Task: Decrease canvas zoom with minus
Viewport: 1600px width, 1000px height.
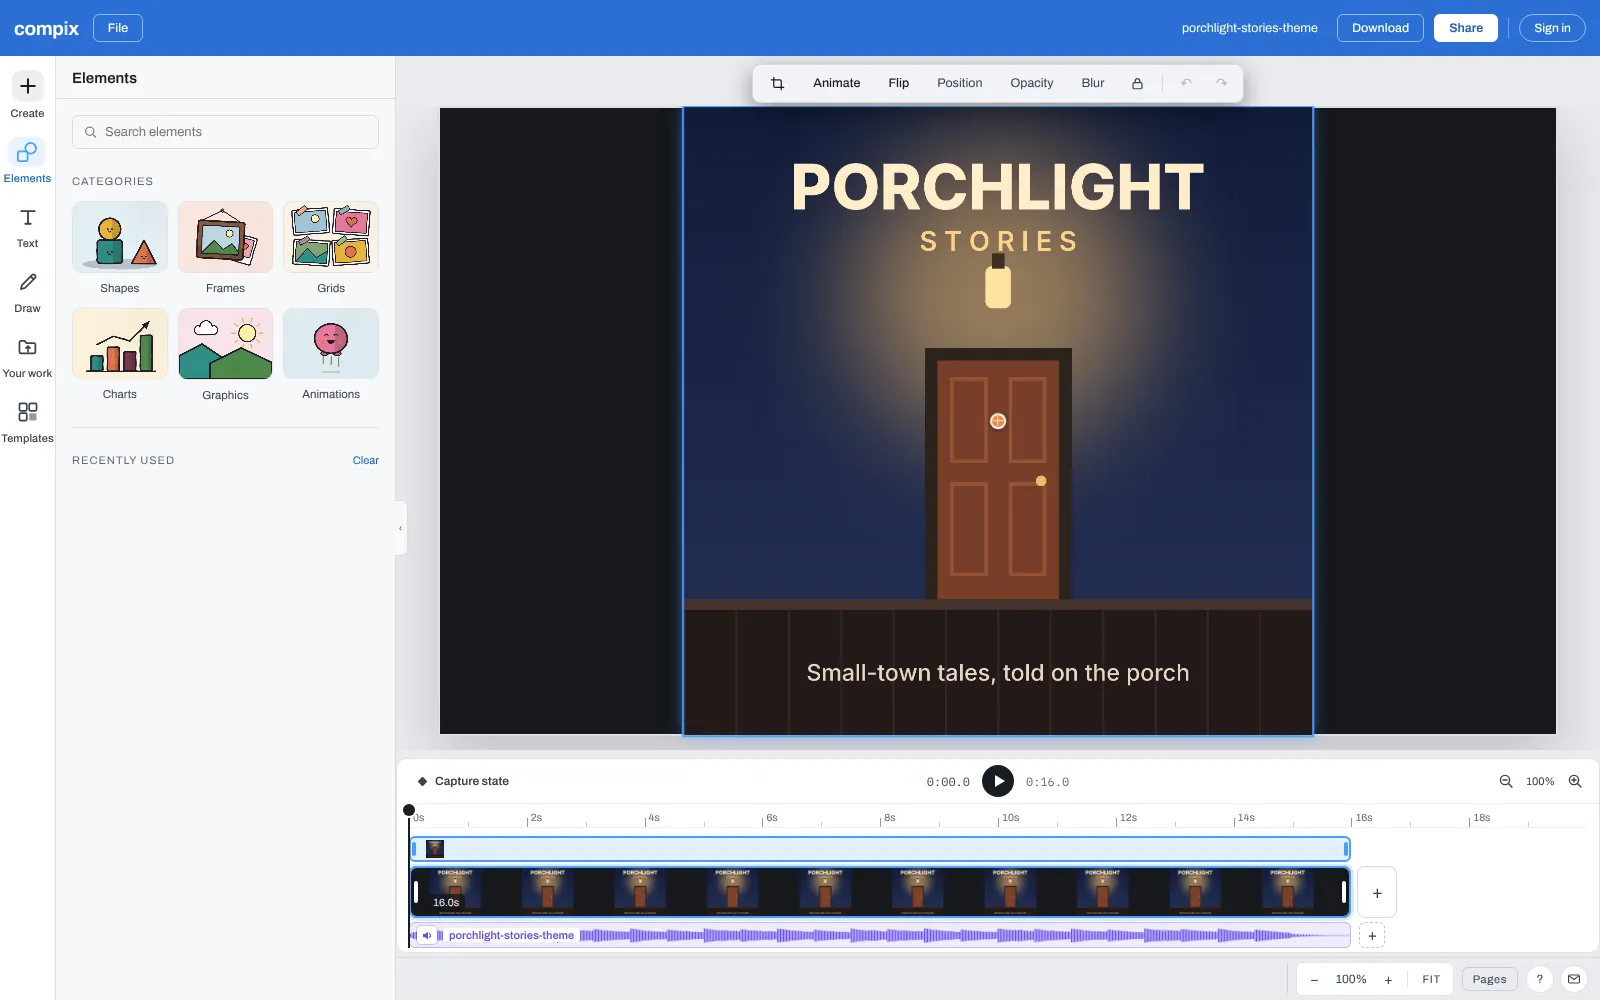Action: pos(1314,980)
